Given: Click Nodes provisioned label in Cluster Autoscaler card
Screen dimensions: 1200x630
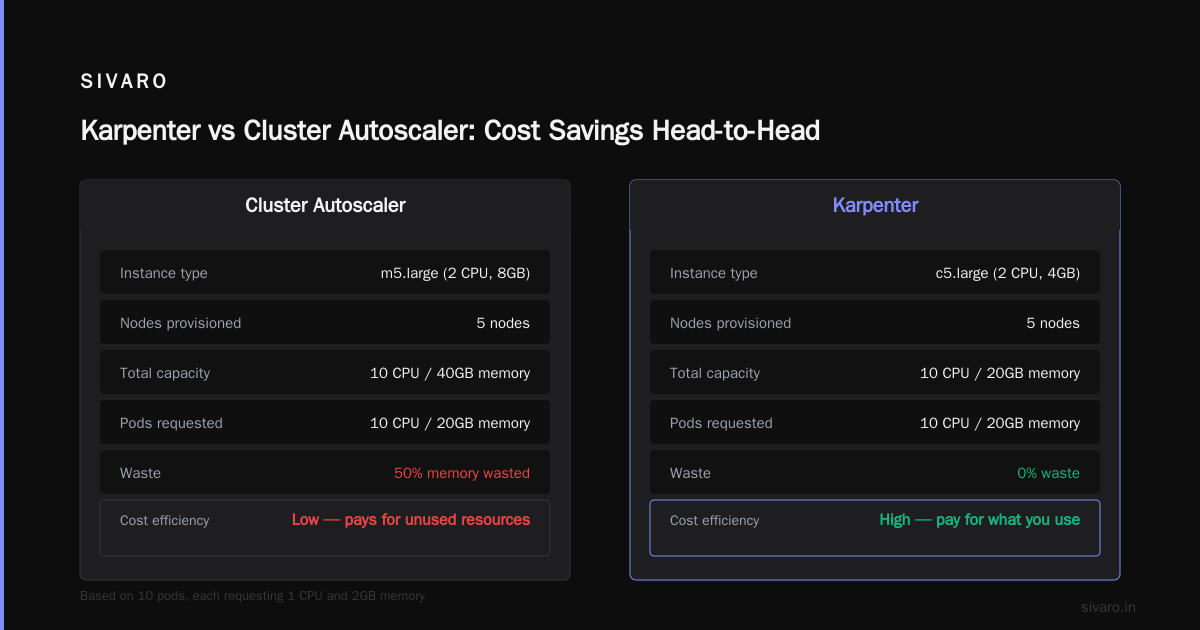Looking at the screenshot, I should [180, 323].
